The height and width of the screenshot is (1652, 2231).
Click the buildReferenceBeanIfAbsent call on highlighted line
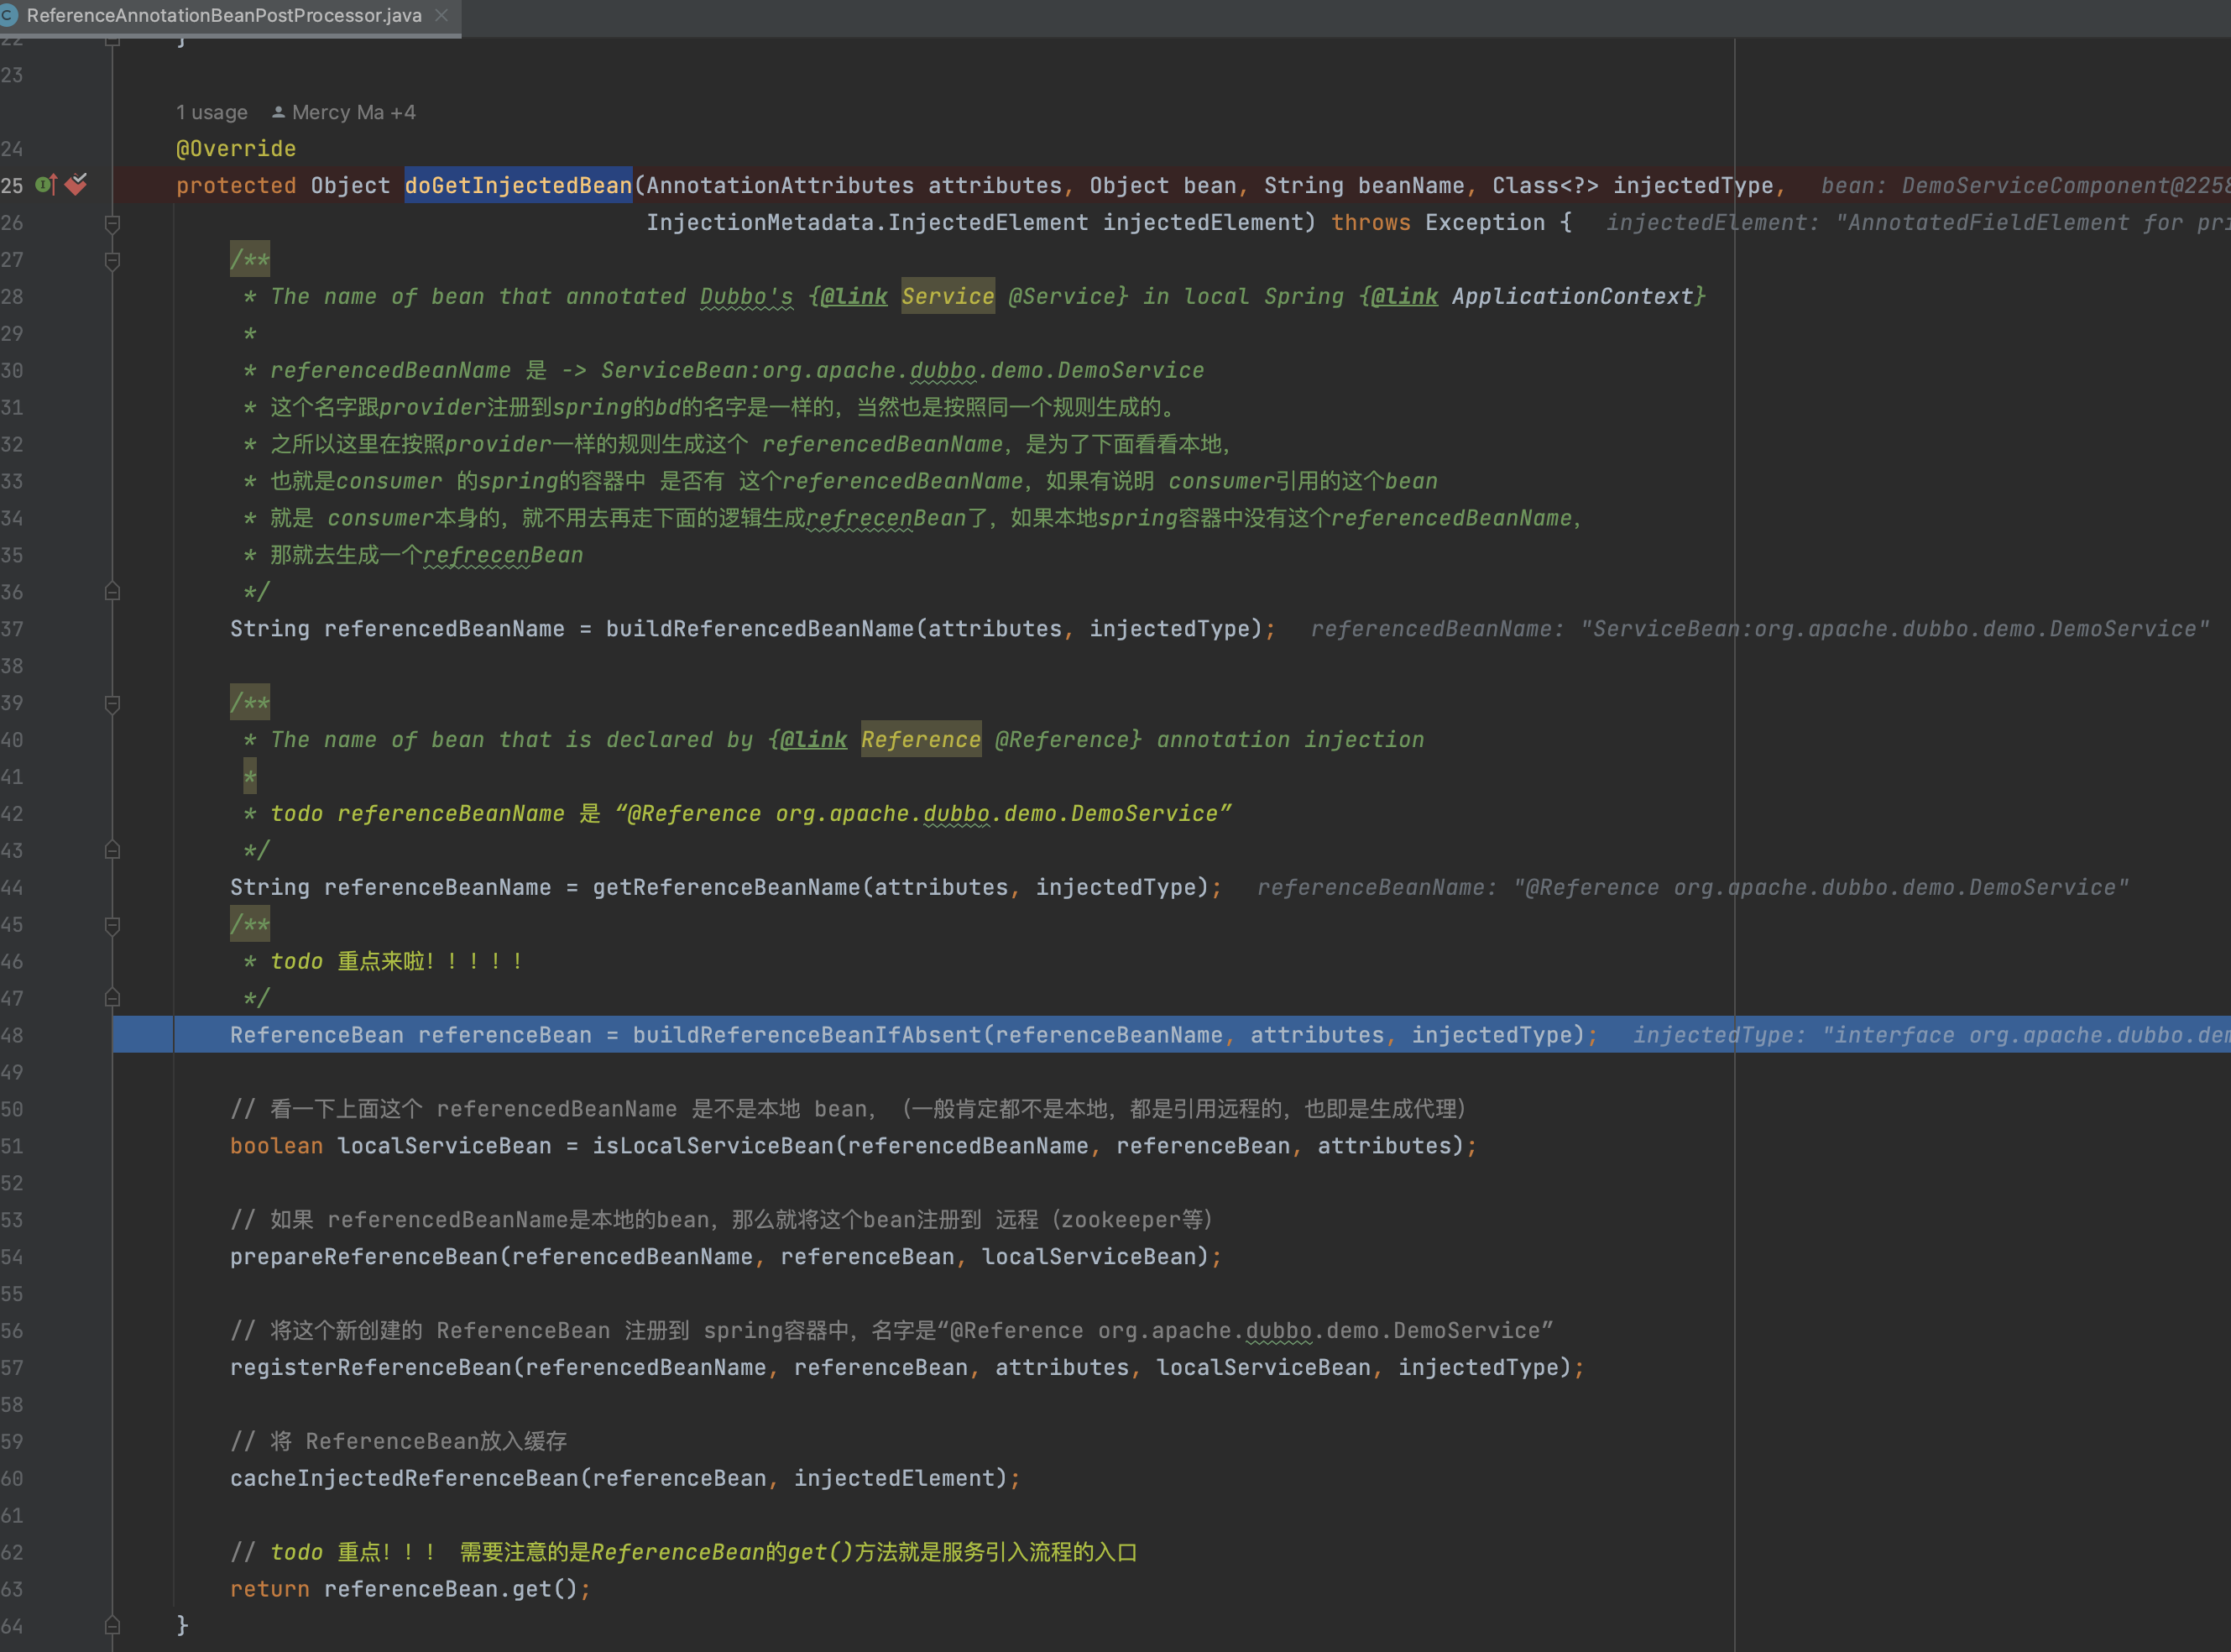(807, 1035)
